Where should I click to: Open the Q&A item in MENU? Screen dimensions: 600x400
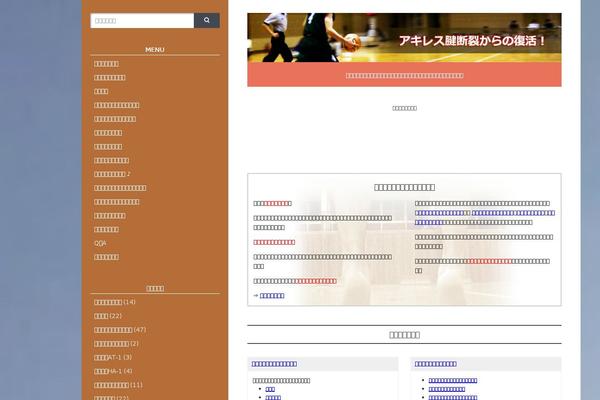pyautogui.click(x=100, y=243)
